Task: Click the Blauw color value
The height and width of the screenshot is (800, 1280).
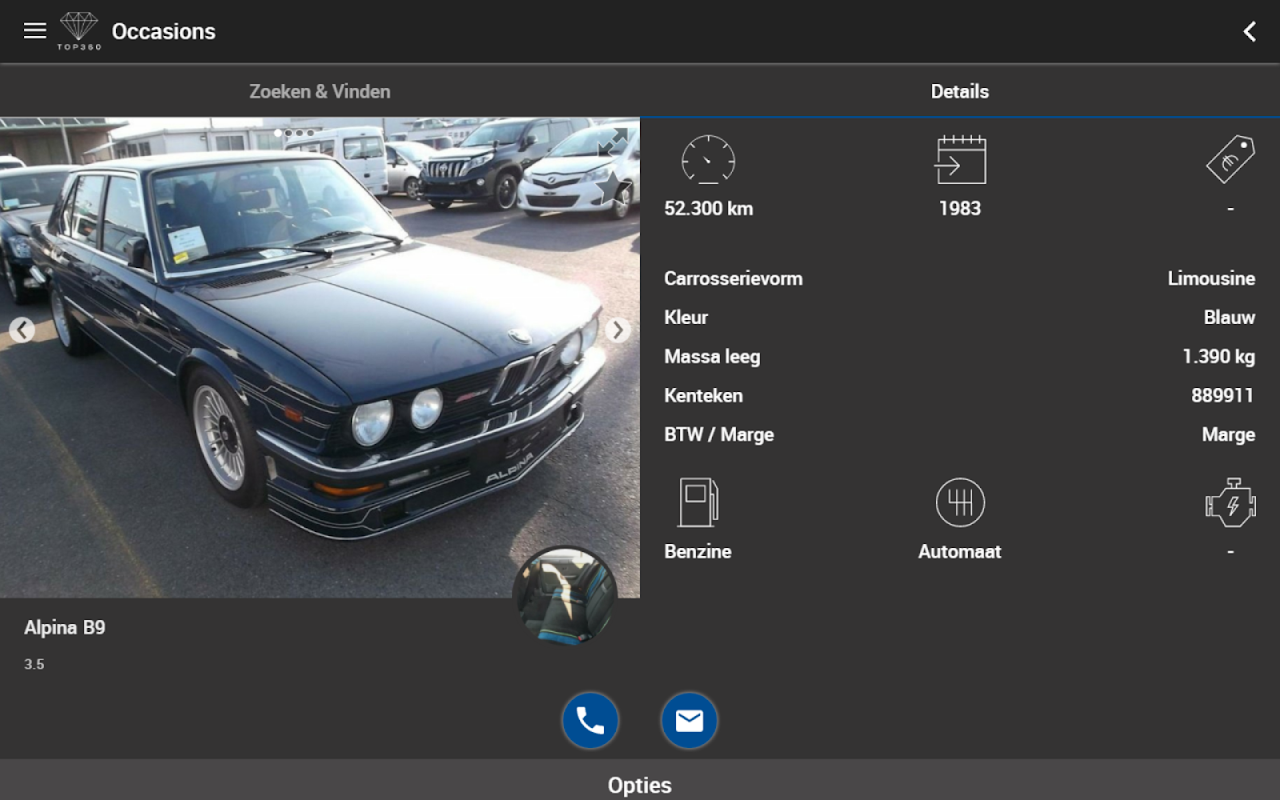Action: pos(1229,318)
